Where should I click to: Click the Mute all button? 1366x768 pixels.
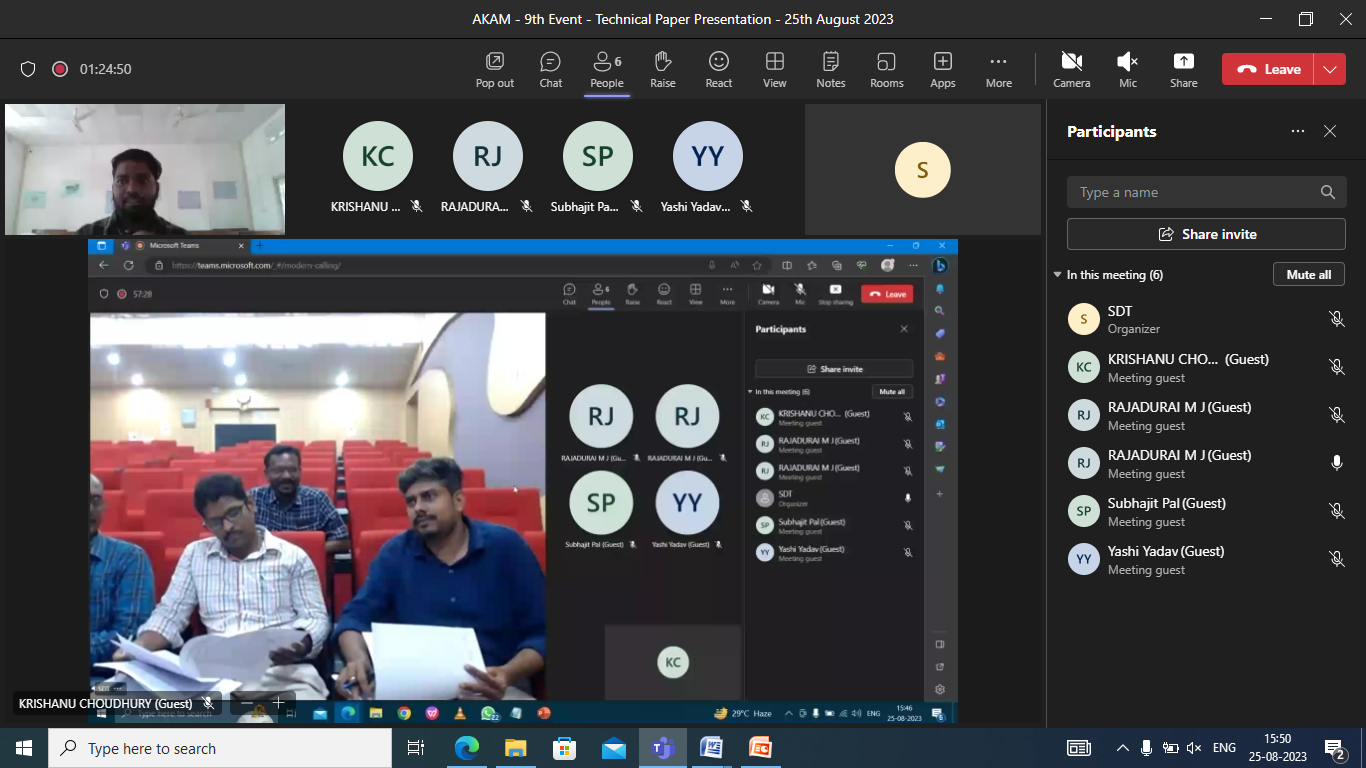pyautogui.click(x=1308, y=274)
